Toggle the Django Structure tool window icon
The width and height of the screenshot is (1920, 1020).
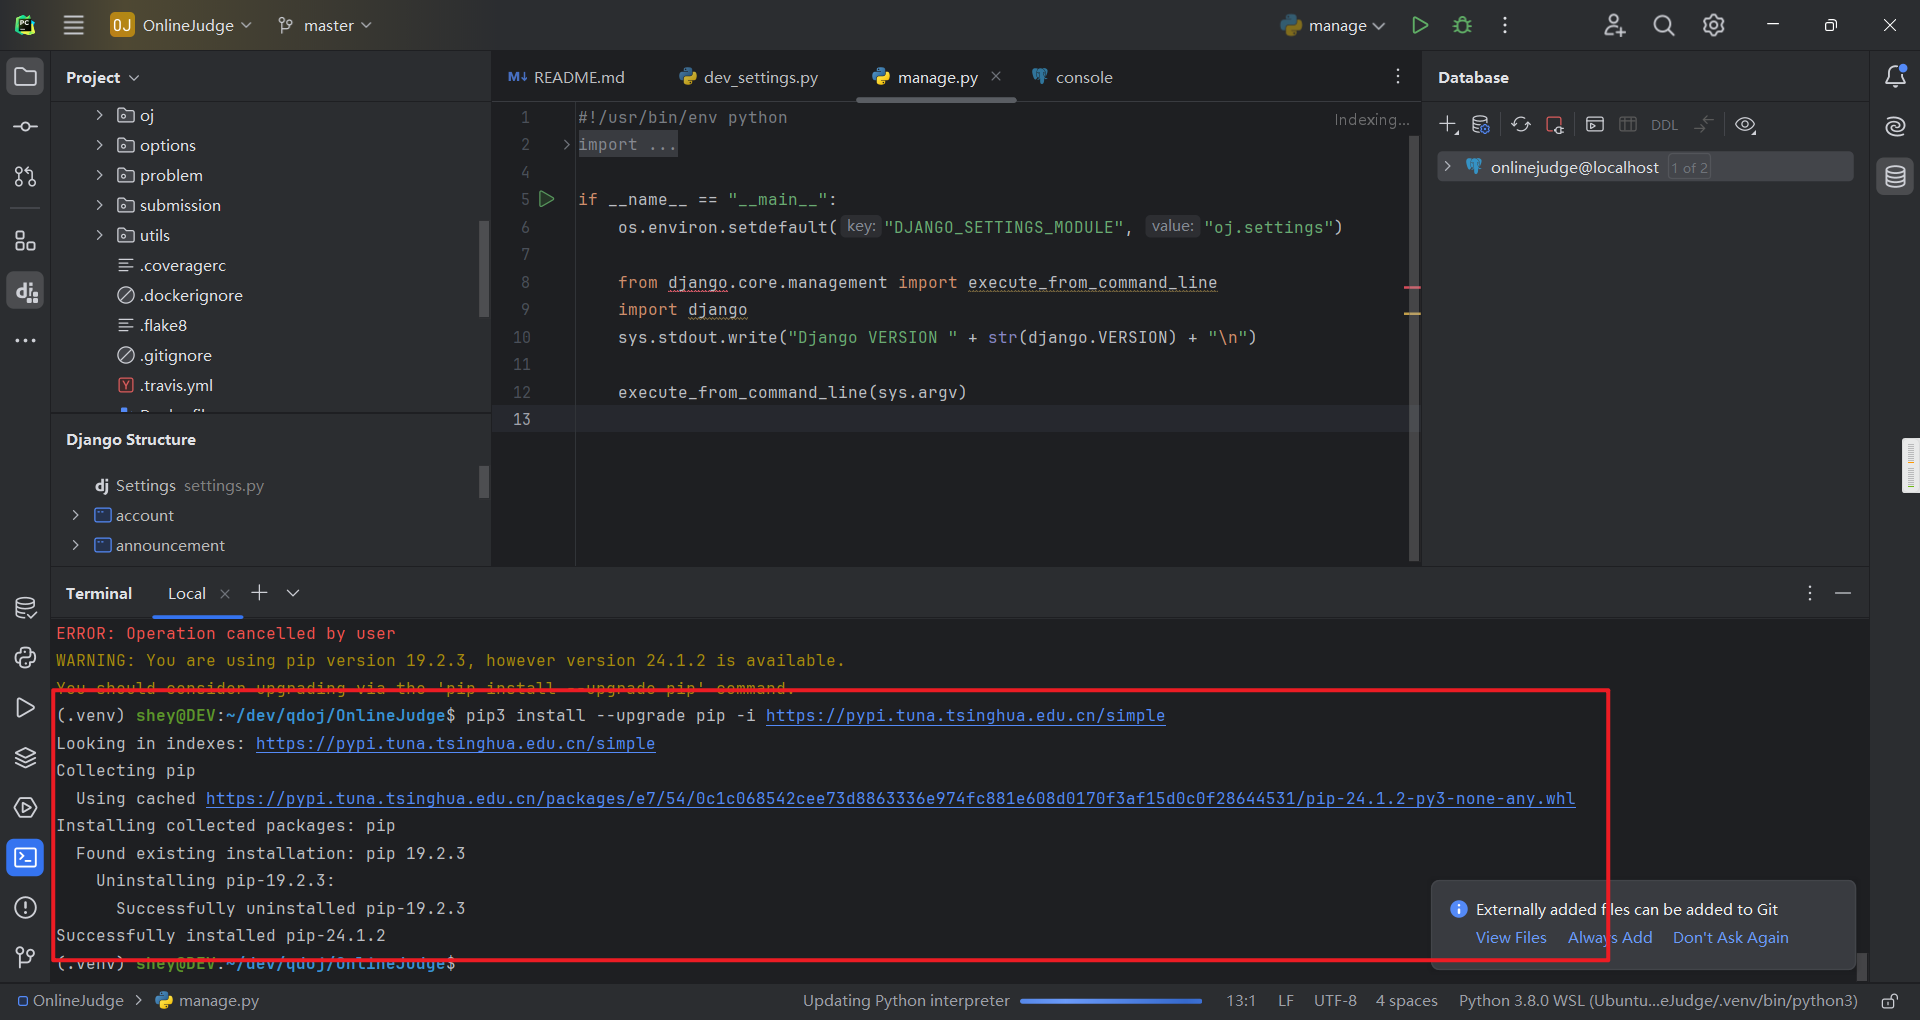click(x=26, y=291)
